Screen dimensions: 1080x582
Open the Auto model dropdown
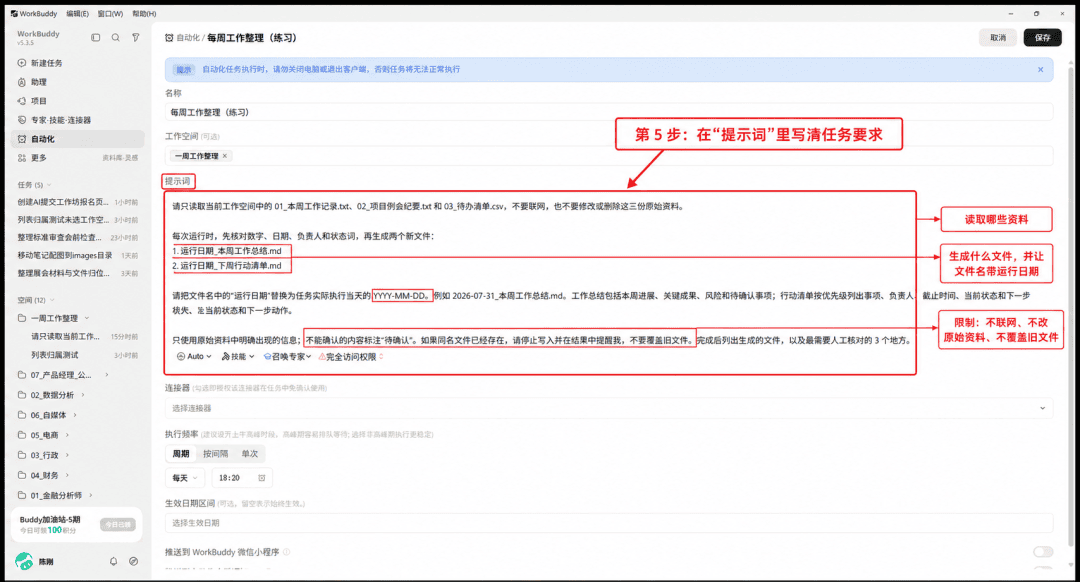(194, 357)
